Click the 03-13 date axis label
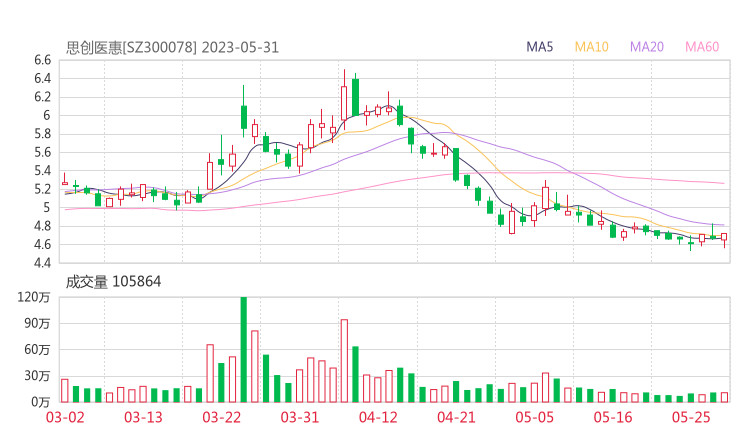The height and width of the screenshot is (440, 740). 143,417
